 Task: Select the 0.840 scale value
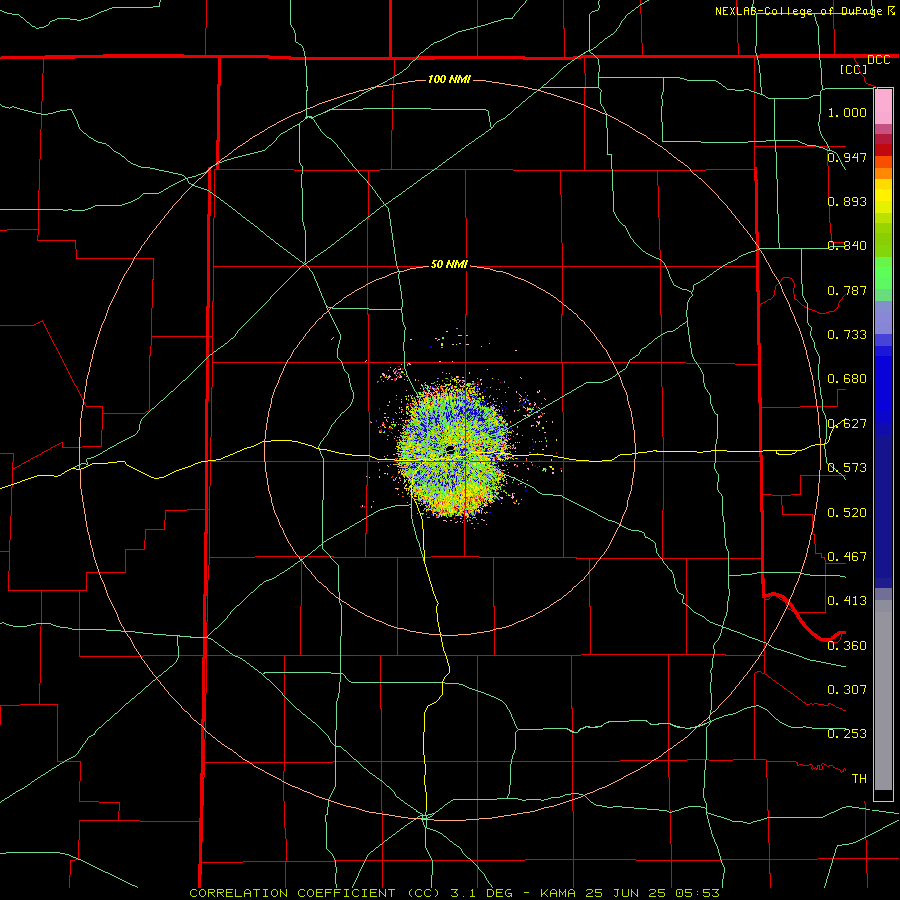point(847,245)
